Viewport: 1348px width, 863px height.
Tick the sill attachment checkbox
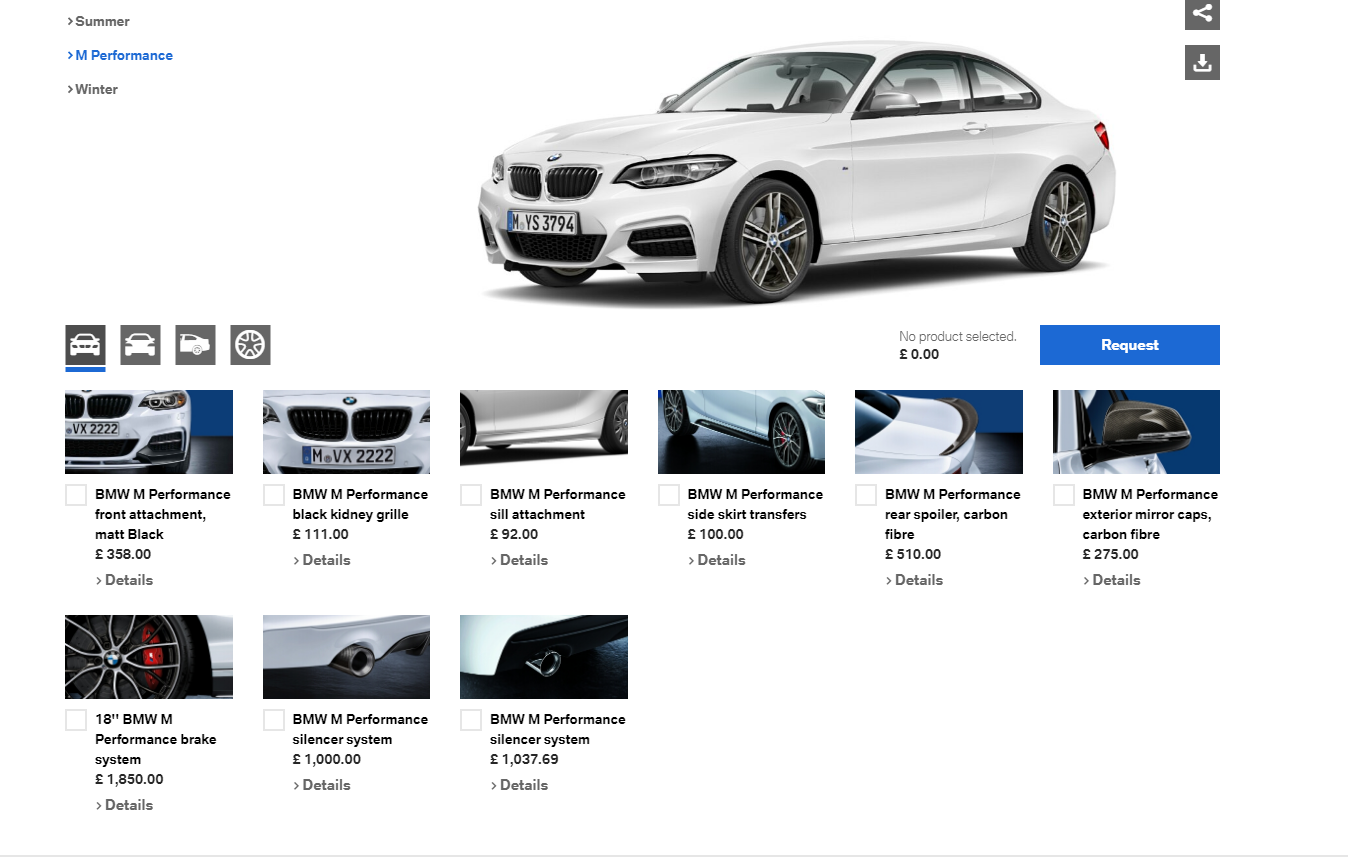pos(471,495)
